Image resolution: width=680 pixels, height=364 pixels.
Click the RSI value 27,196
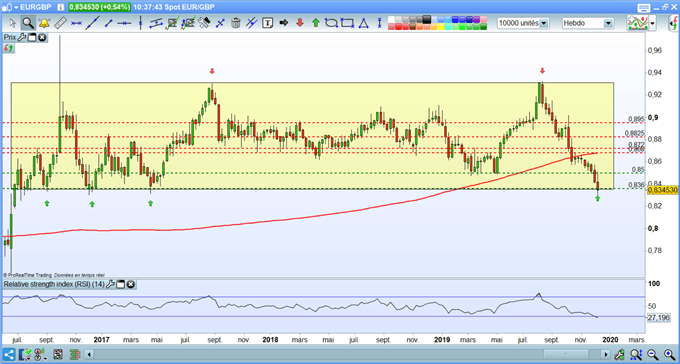659,318
